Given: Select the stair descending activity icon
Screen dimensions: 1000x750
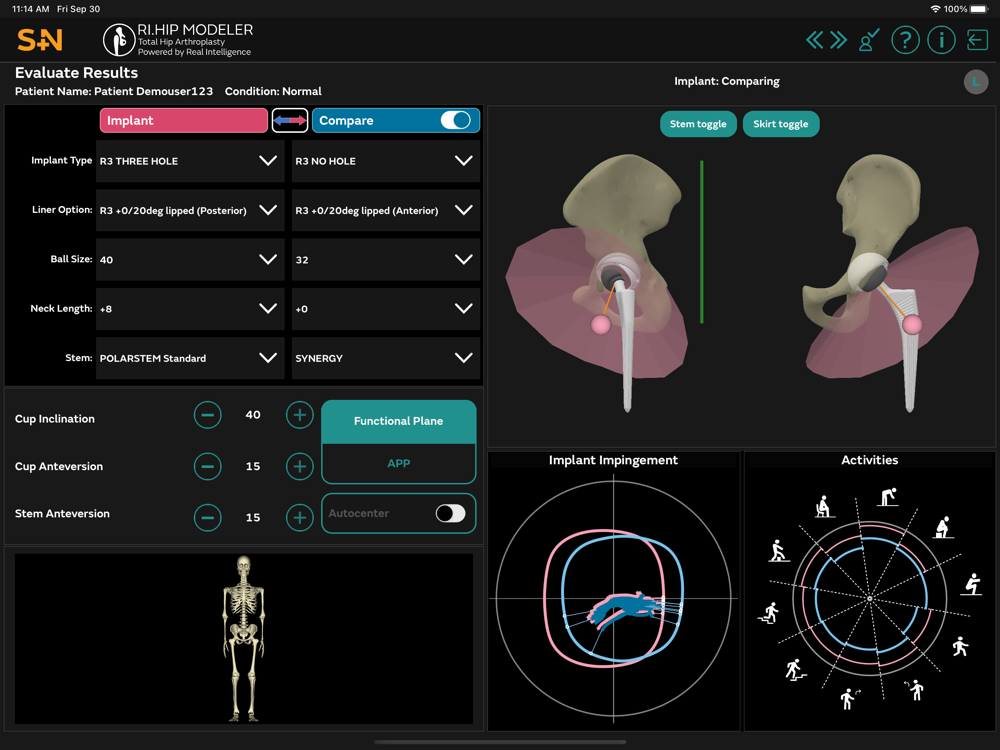Looking at the screenshot, I should [769, 612].
